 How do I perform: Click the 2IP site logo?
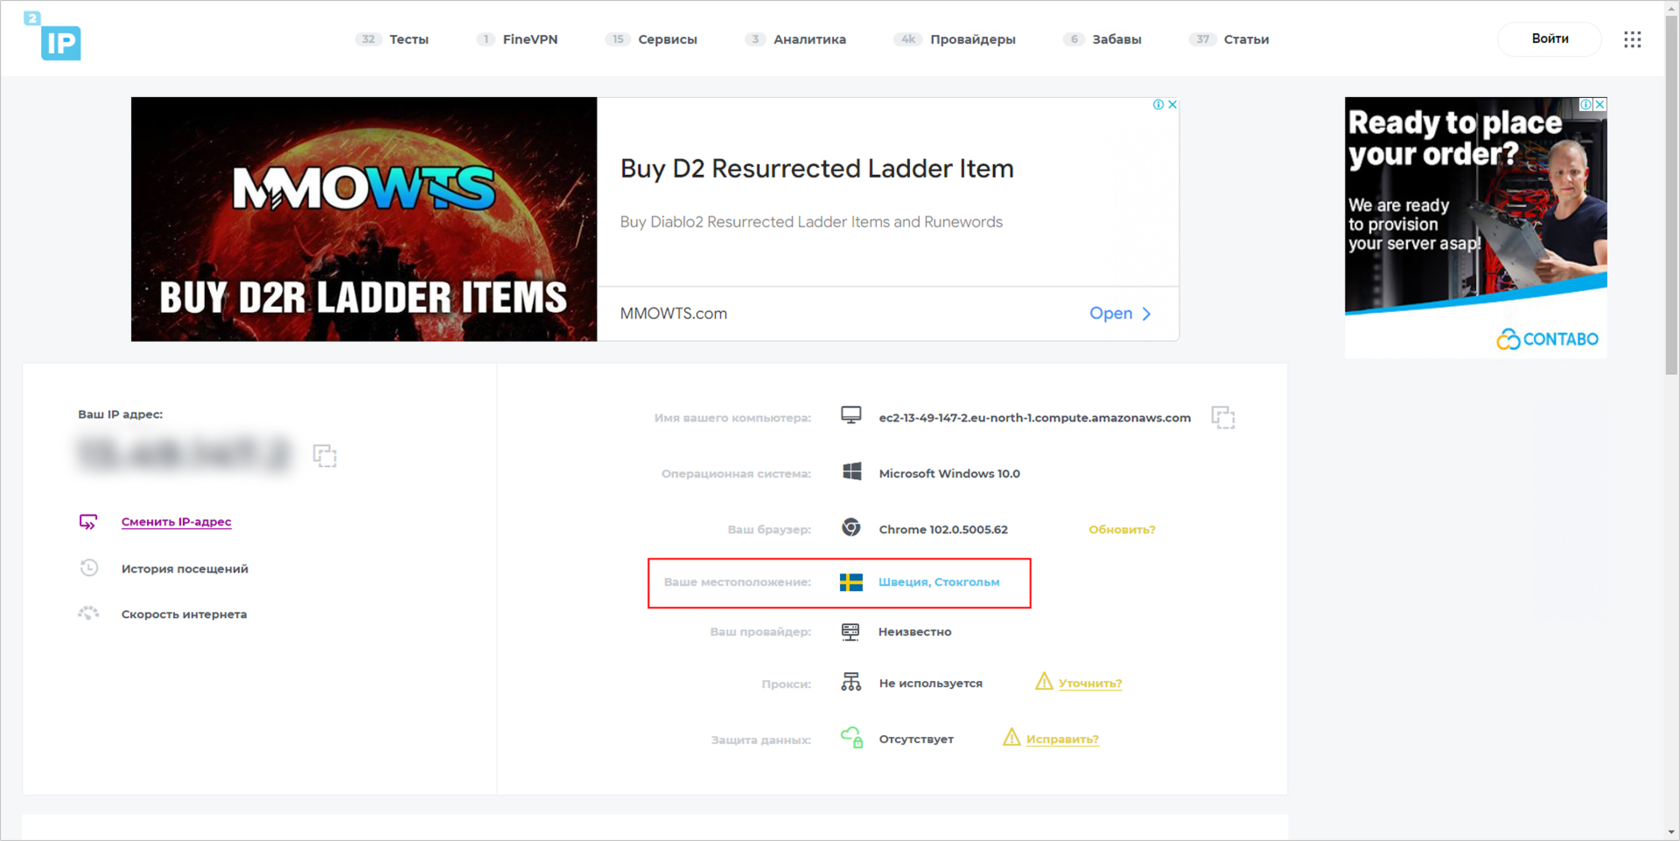pos(53,36)
